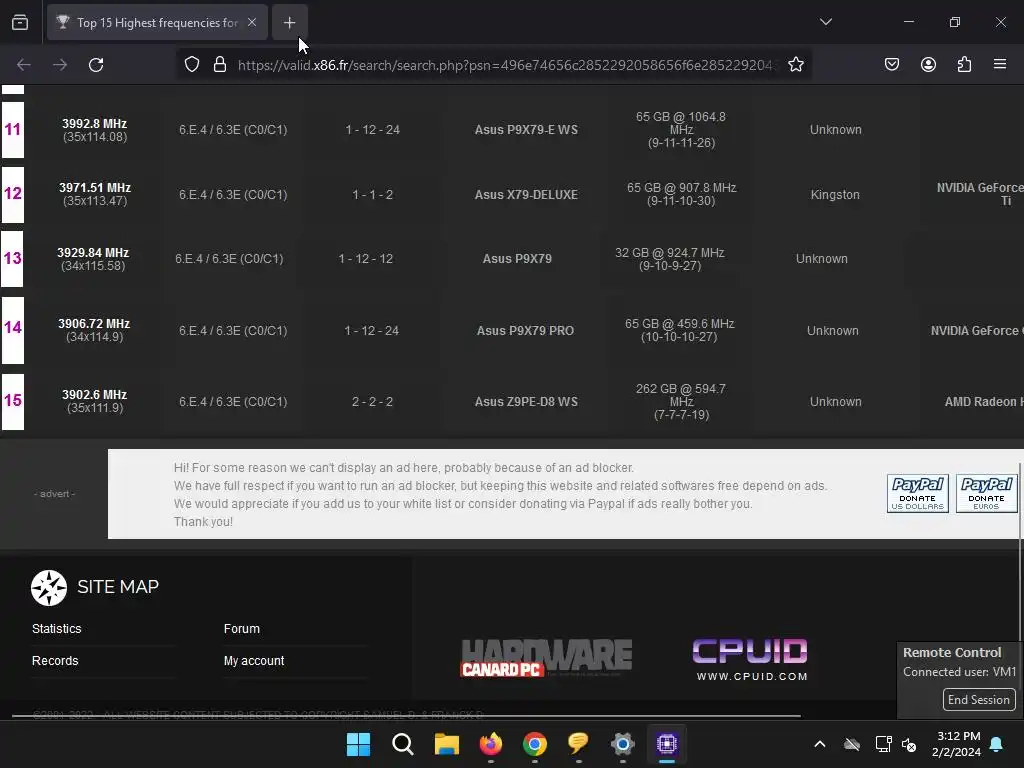1024x768 pixels.
Task: Open File Explorer from taskbar
Action: pyautogui.click(x=447, y=744)
